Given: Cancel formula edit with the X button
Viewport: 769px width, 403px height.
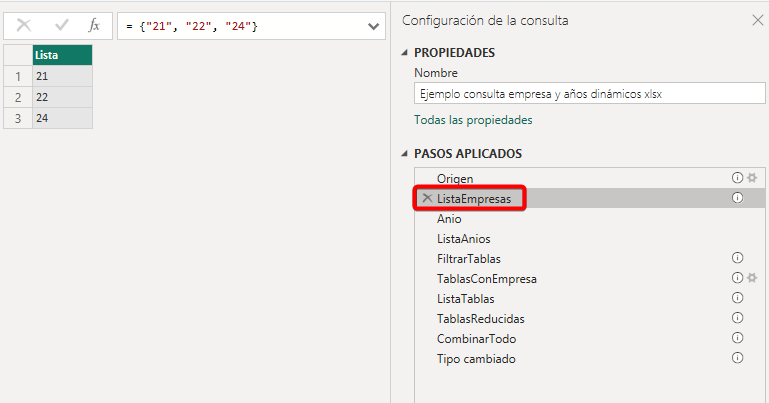Looking at the screenshot, I should coord(25,25).
